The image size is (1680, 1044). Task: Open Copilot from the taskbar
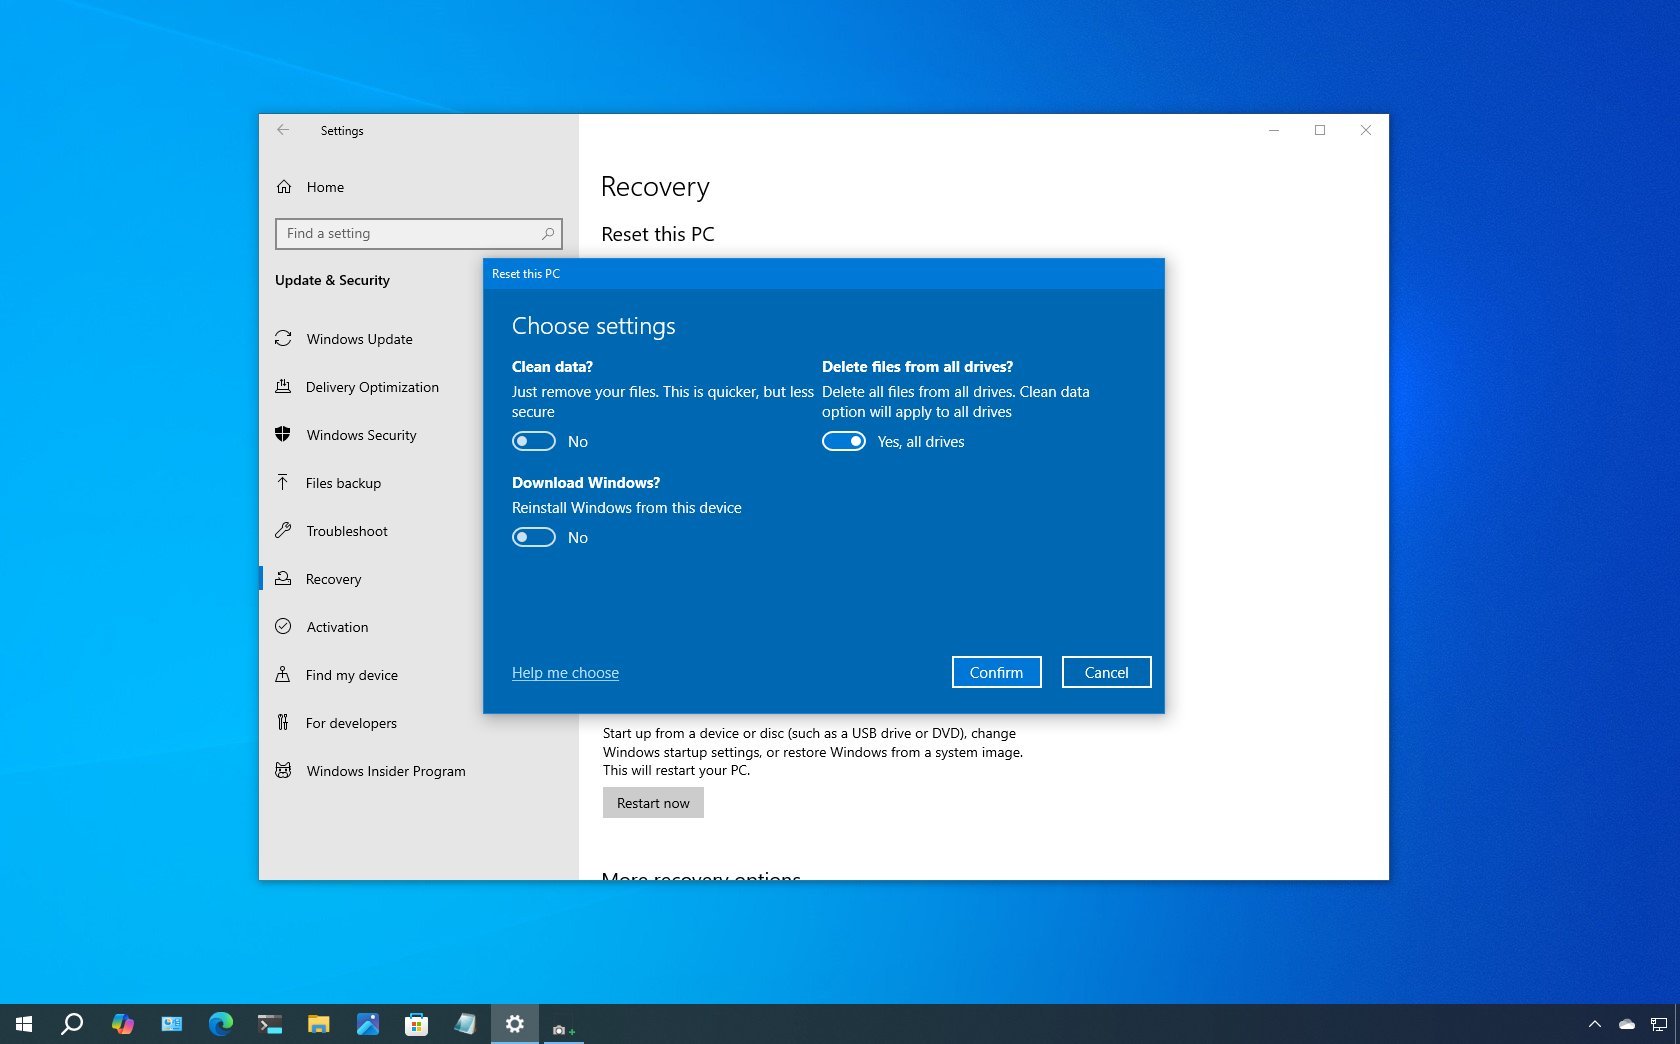[124, 1024]
